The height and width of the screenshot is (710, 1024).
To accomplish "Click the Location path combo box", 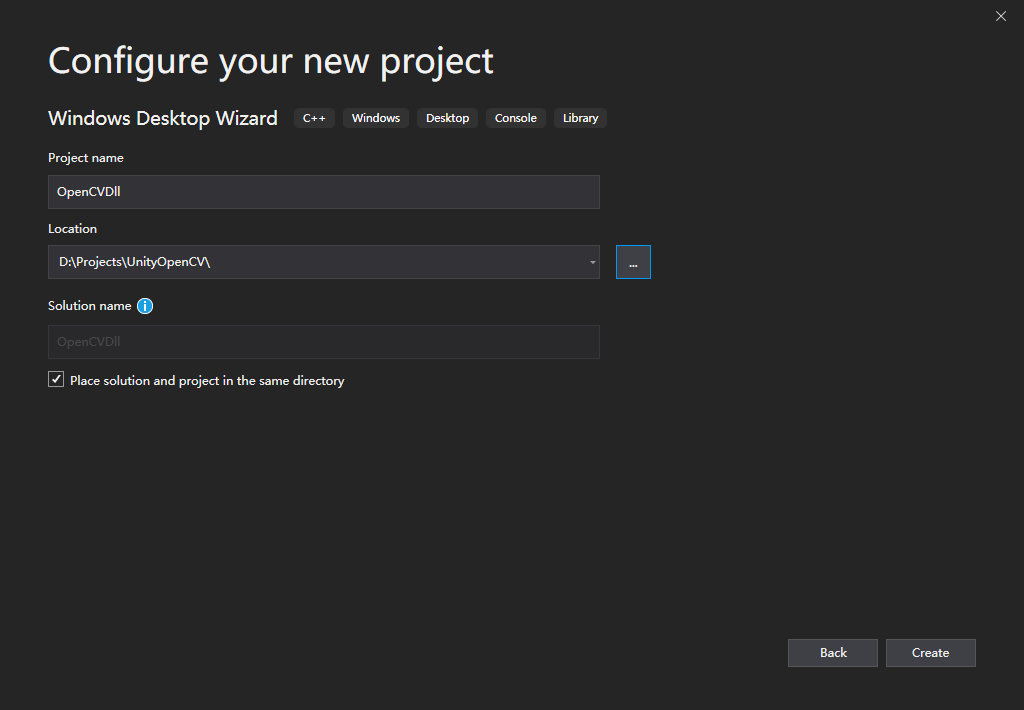I will click(310, 262).
